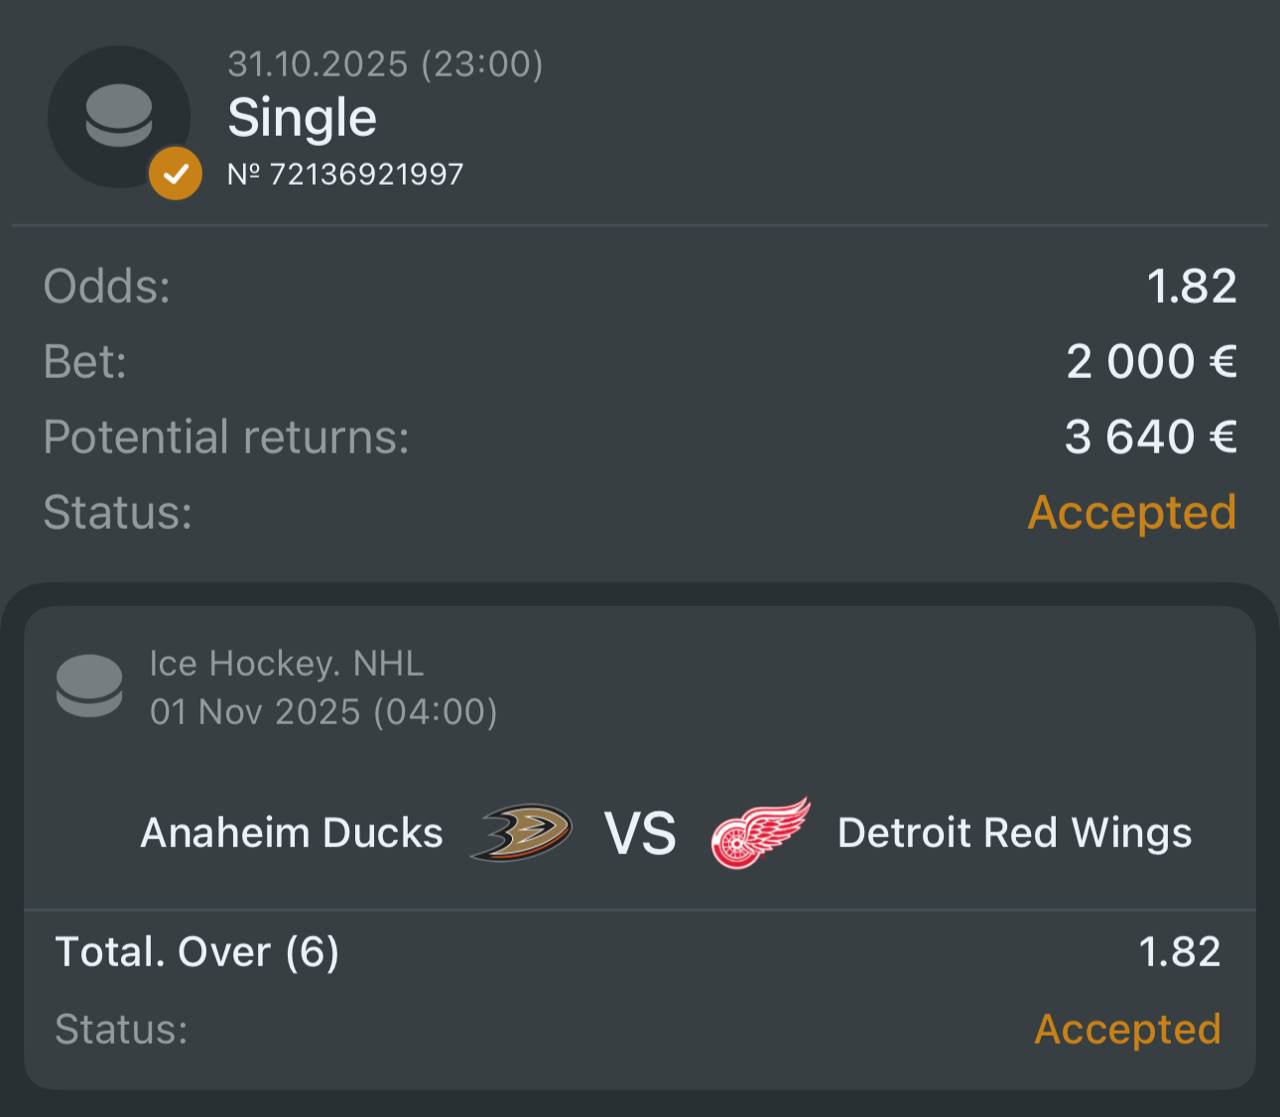Click the Ice Hockey. NHL league label

coord(286,663)
